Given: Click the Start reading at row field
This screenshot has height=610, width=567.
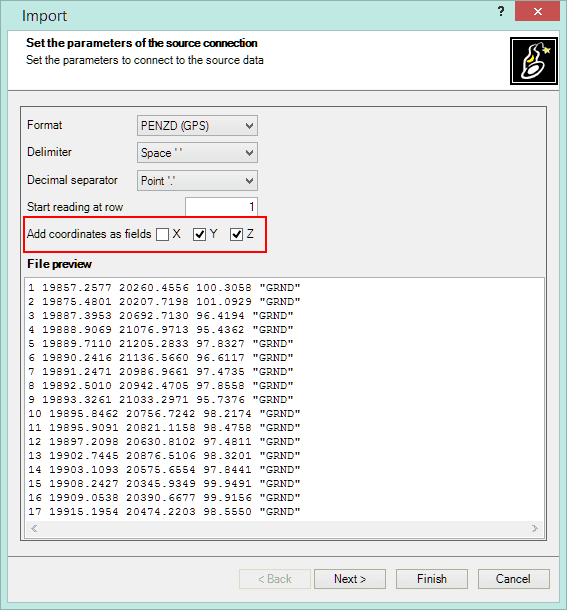Looking at the screenshot, I should (221, 207).
